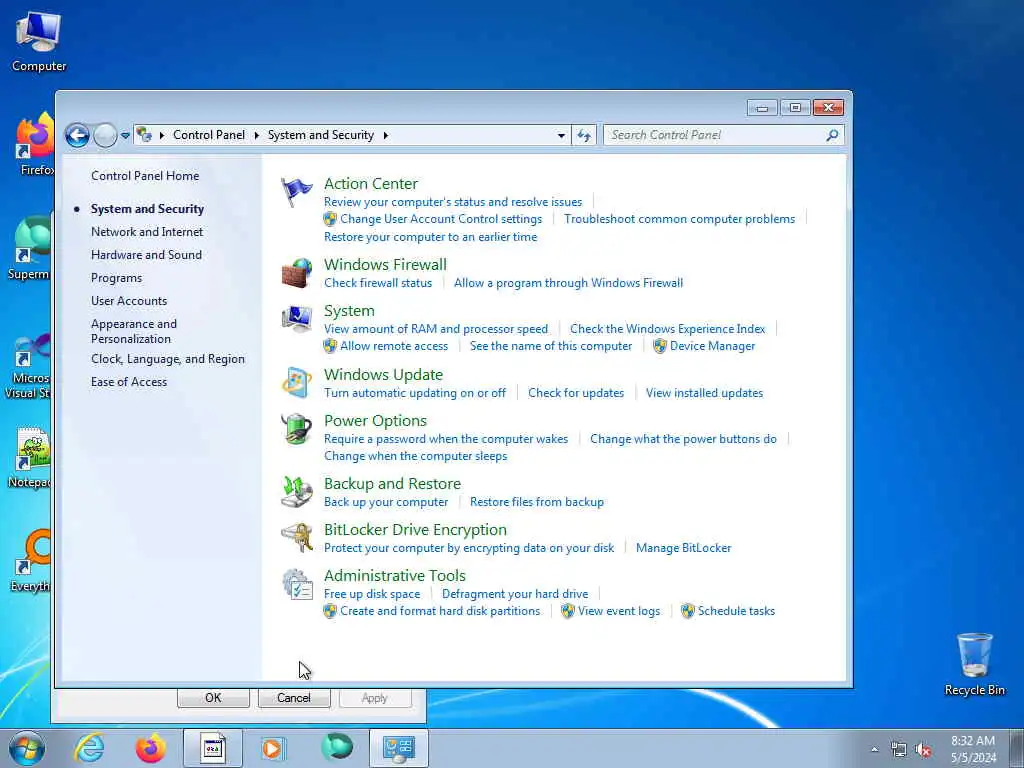Viewport: 1024px width, 768px height.
Task: Click the Show desktop strip on the taskbar
Action: coord(1016,748)
